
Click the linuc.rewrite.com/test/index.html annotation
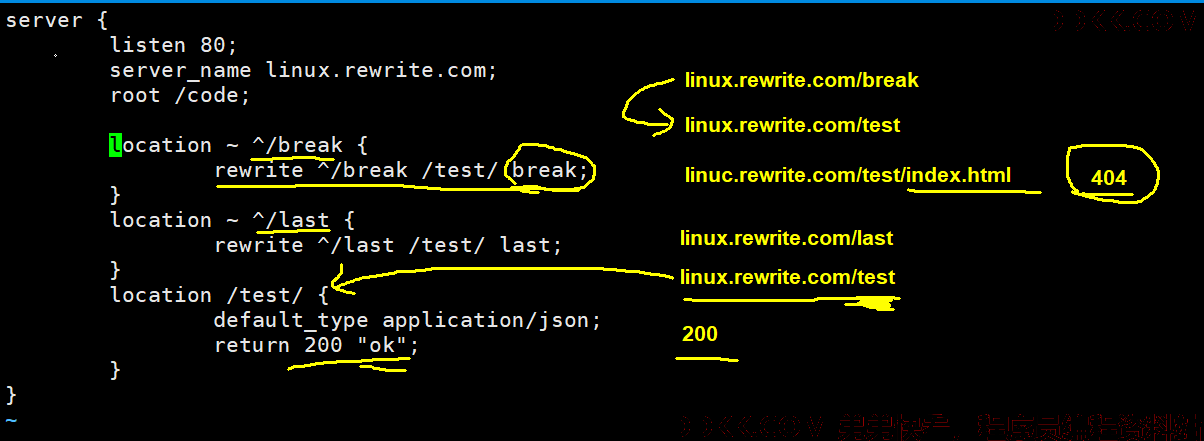(x=848, y=176)
